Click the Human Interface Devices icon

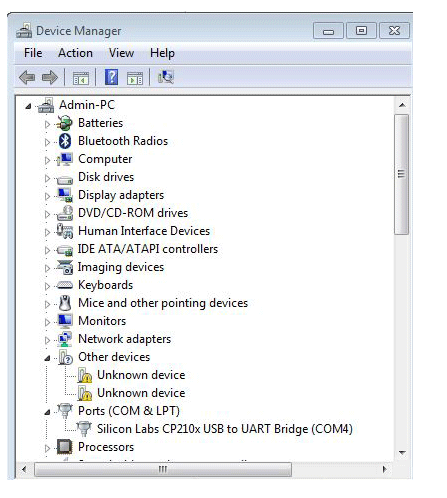pos(65,231)
